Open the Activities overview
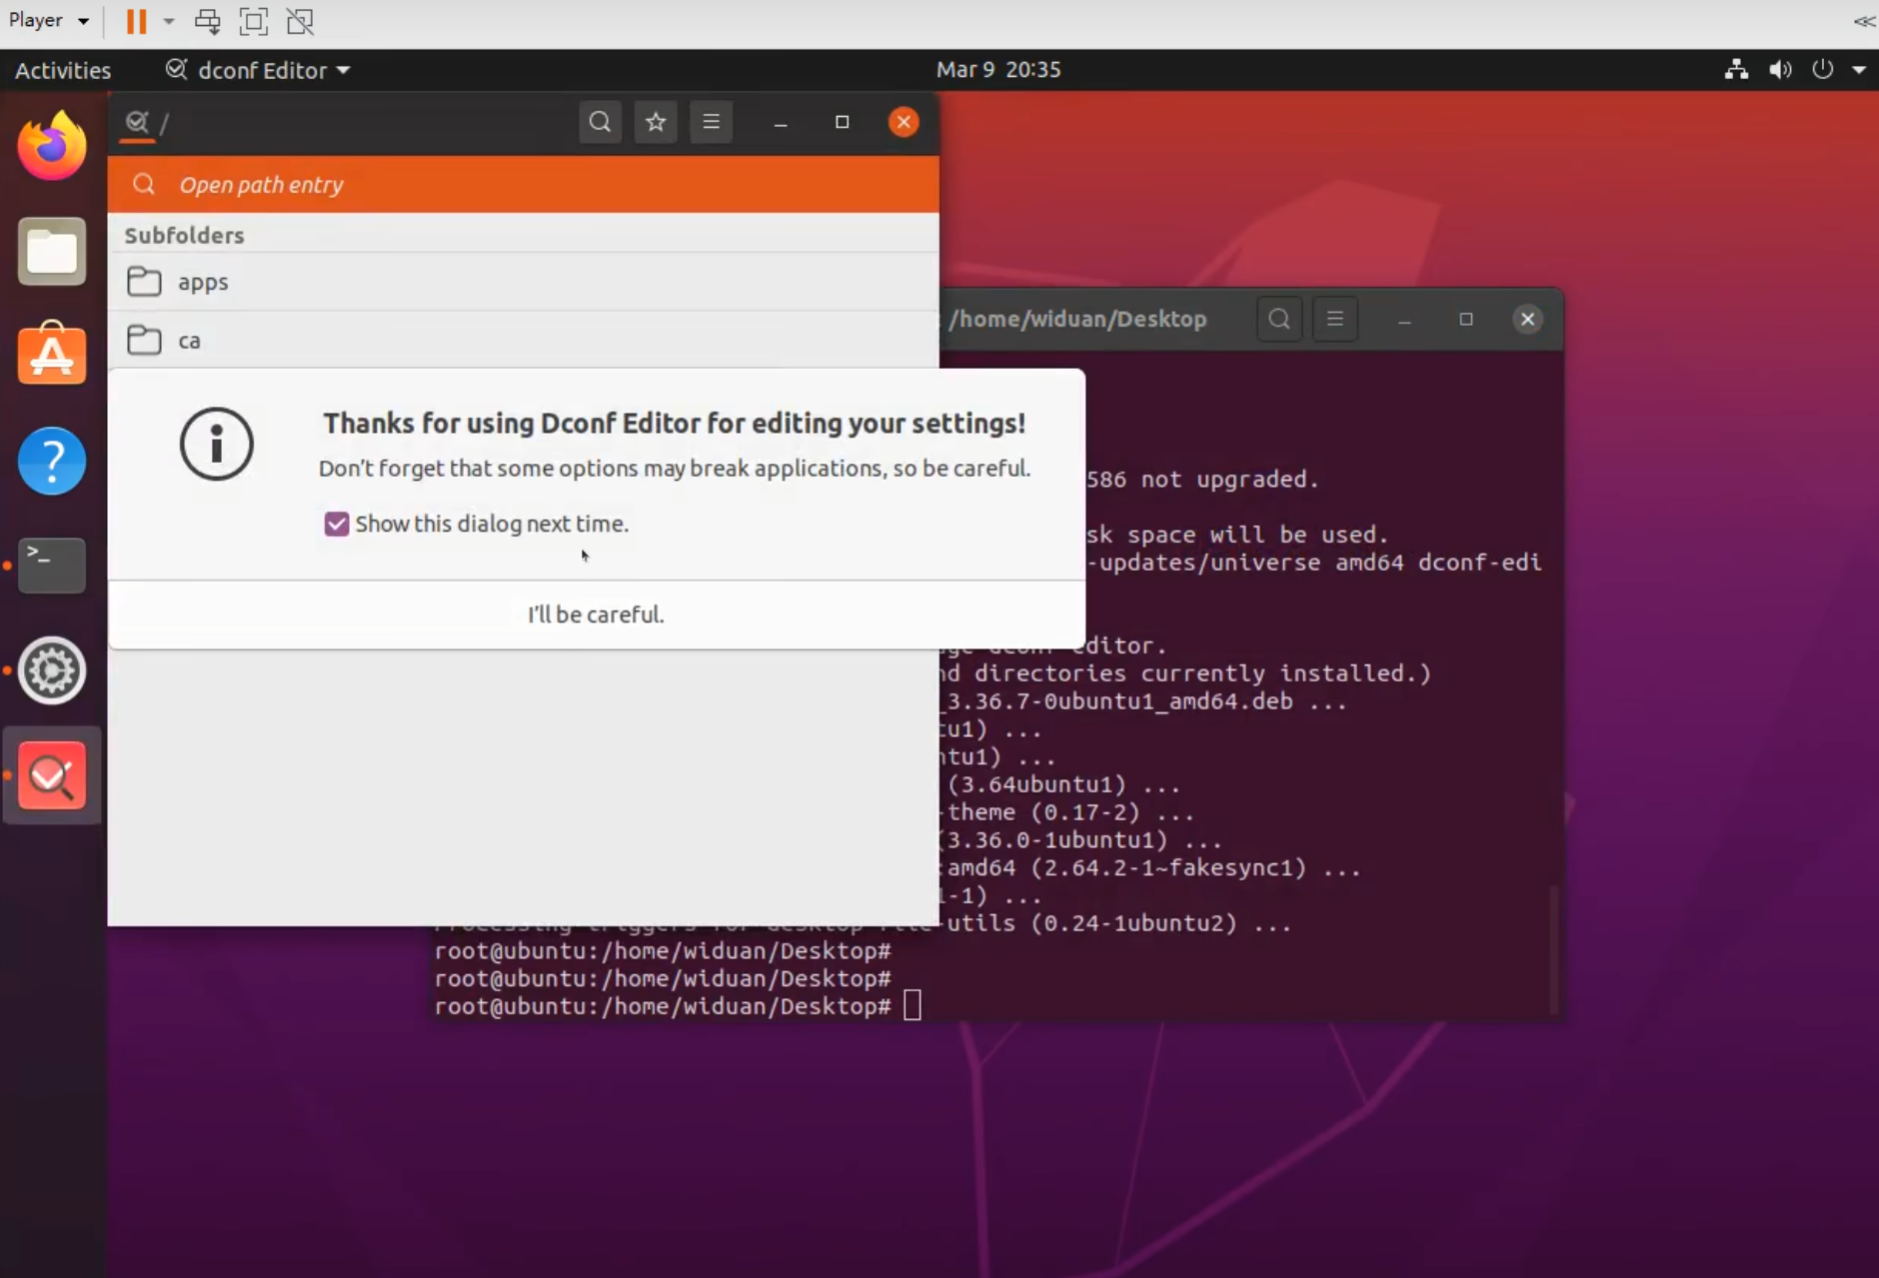The image size is (1879, 1278). (63, 70)
